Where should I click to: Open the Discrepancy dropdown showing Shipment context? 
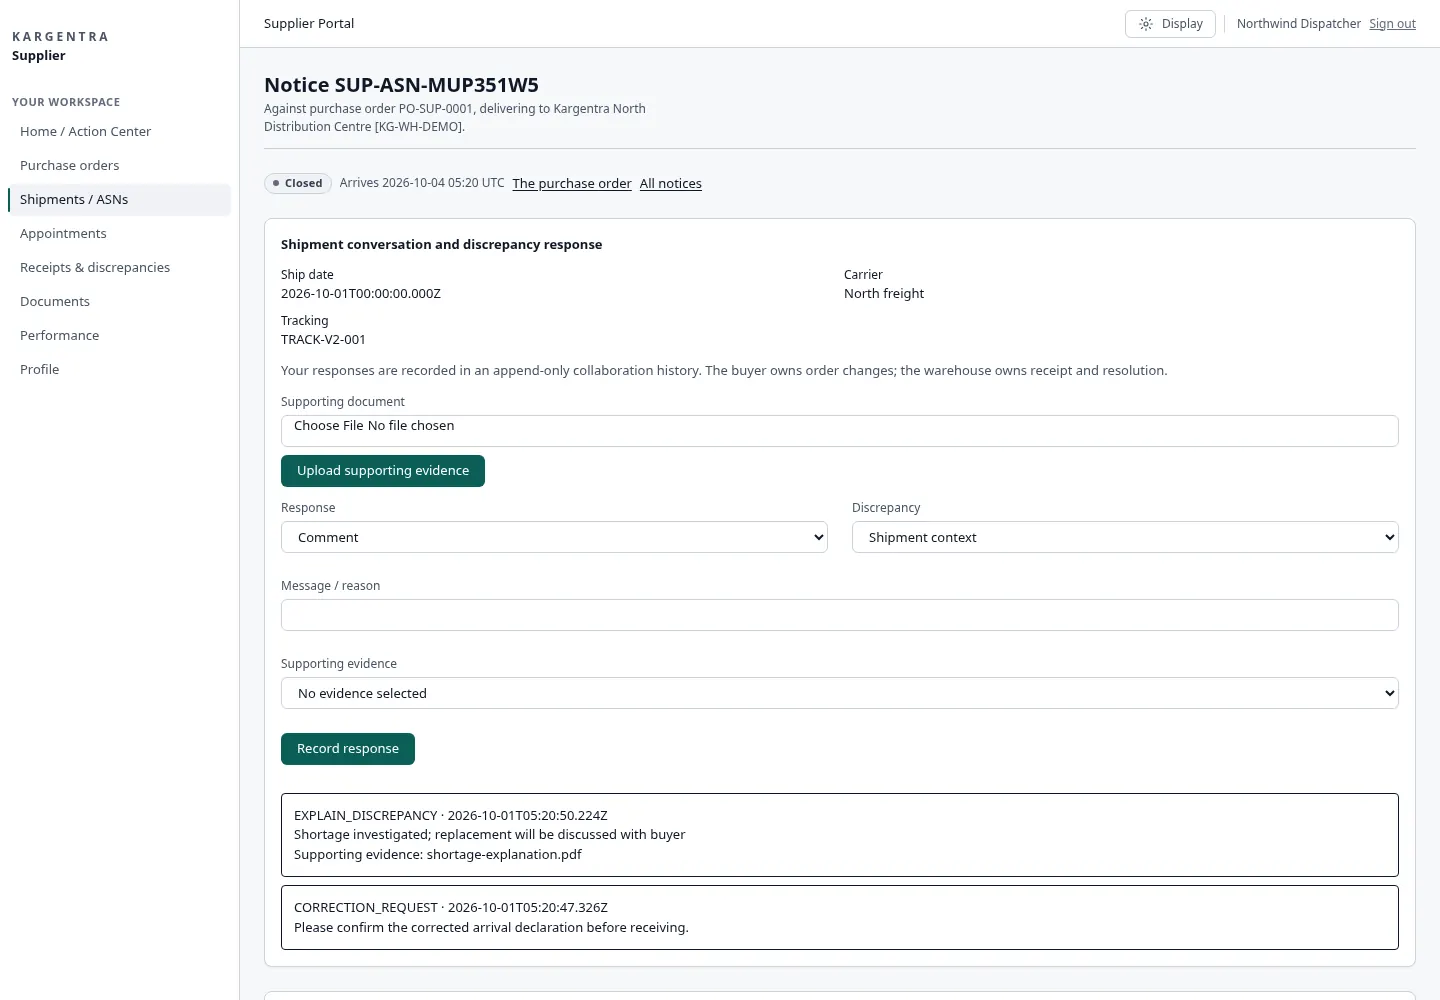[1125, 537]
